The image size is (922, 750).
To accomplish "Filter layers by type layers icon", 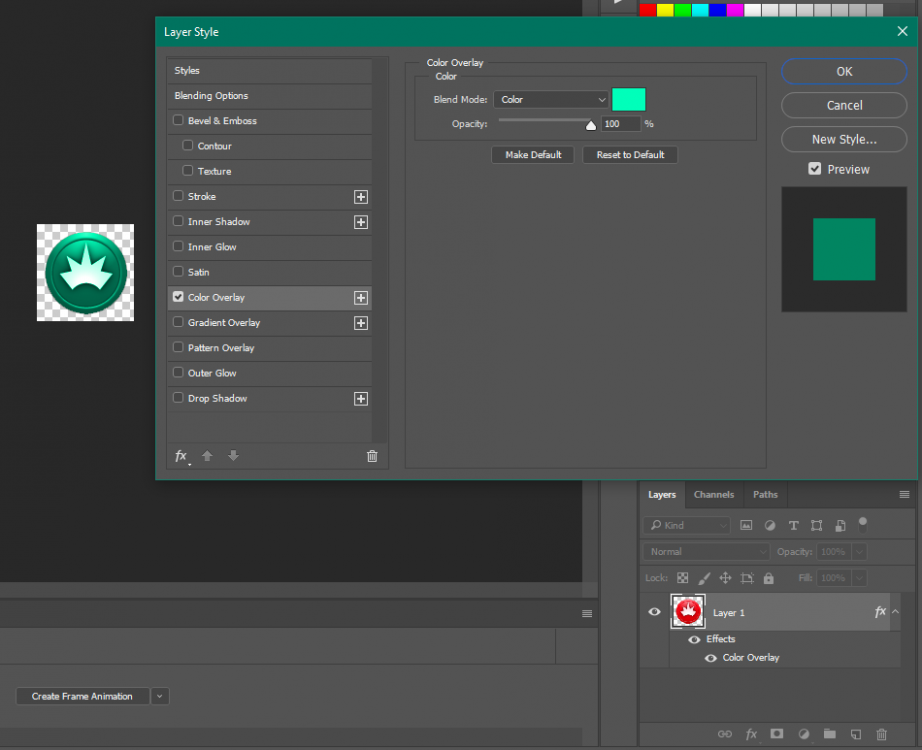I will coord(793,525).
